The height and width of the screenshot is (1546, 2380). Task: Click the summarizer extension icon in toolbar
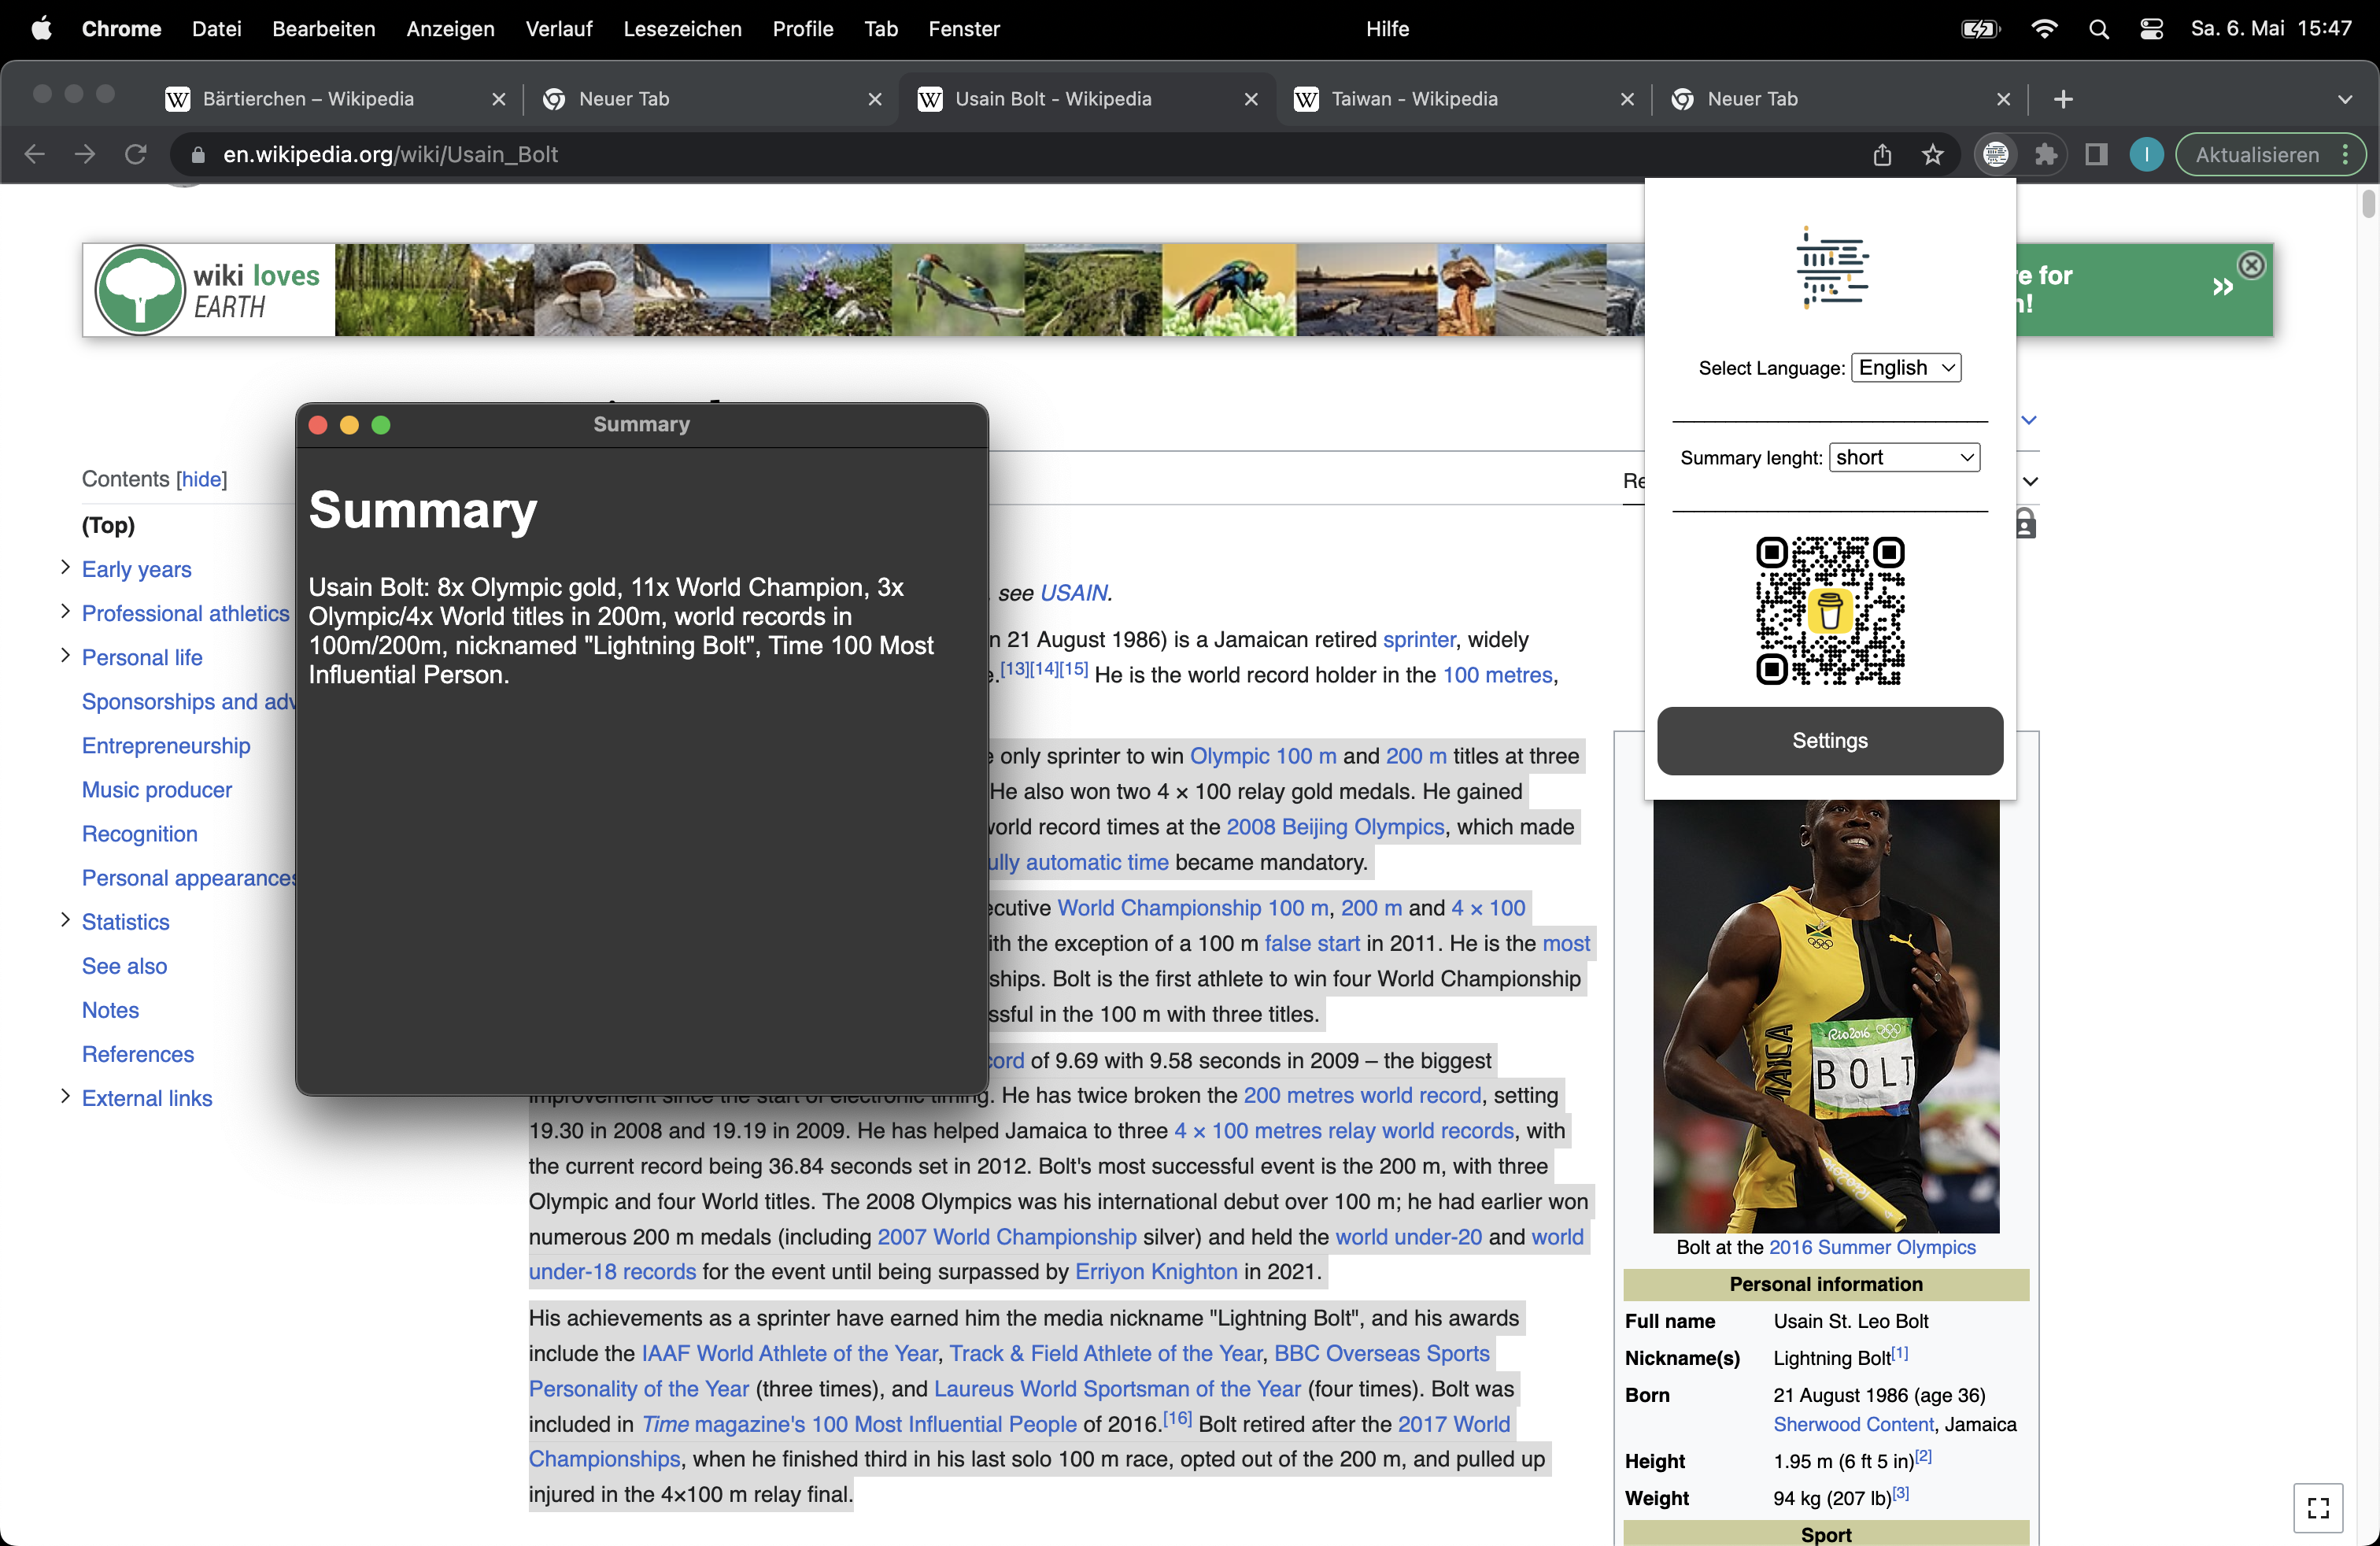[x=1995, y=155]
